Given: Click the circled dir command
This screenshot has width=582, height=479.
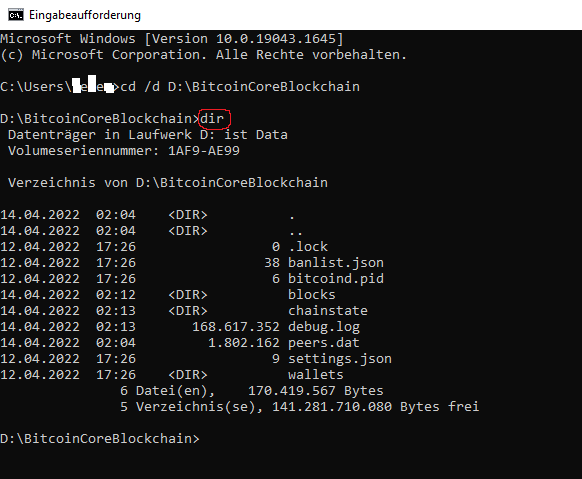Looking at the screenshot, I should click(x=212, y=119).
